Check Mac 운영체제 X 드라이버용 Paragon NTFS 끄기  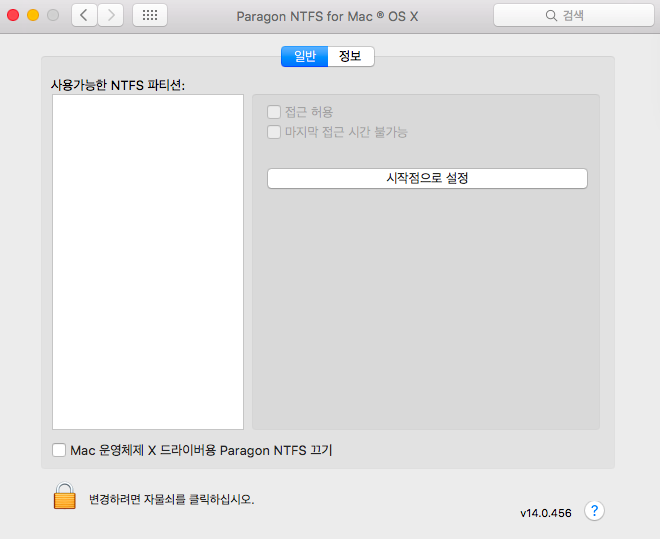(x=59, y=450)
